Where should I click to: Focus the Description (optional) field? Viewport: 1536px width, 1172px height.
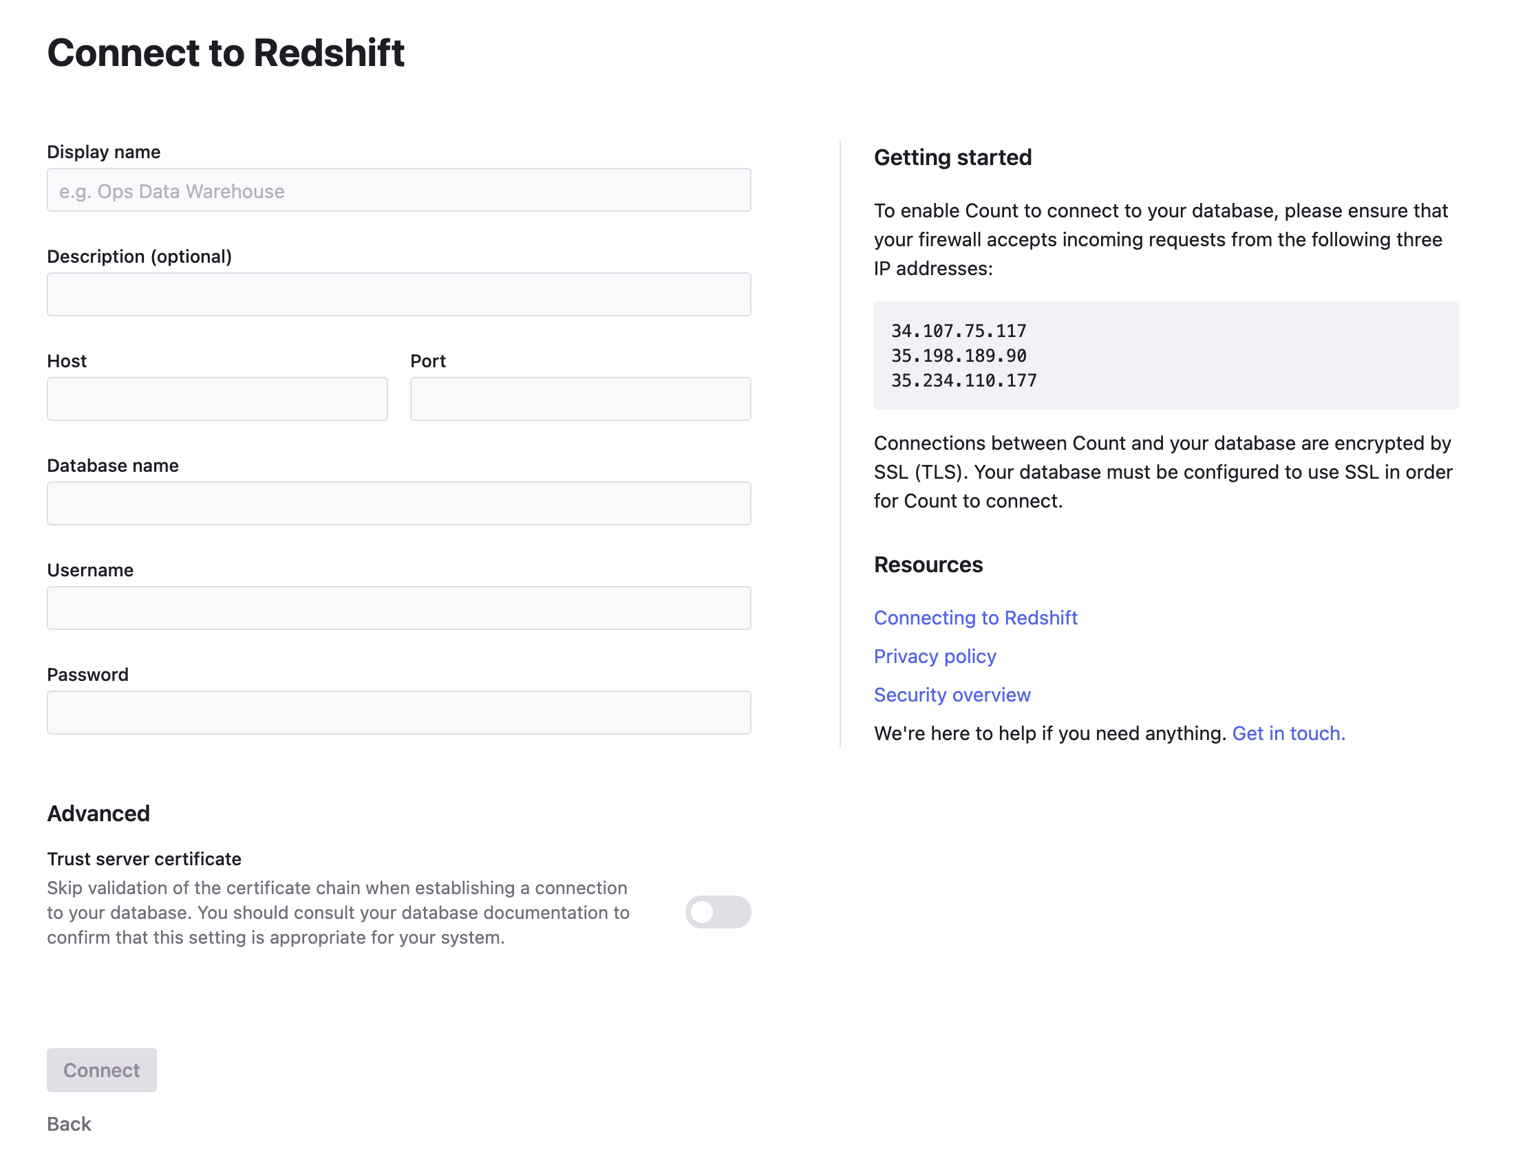tap(399, 294)
